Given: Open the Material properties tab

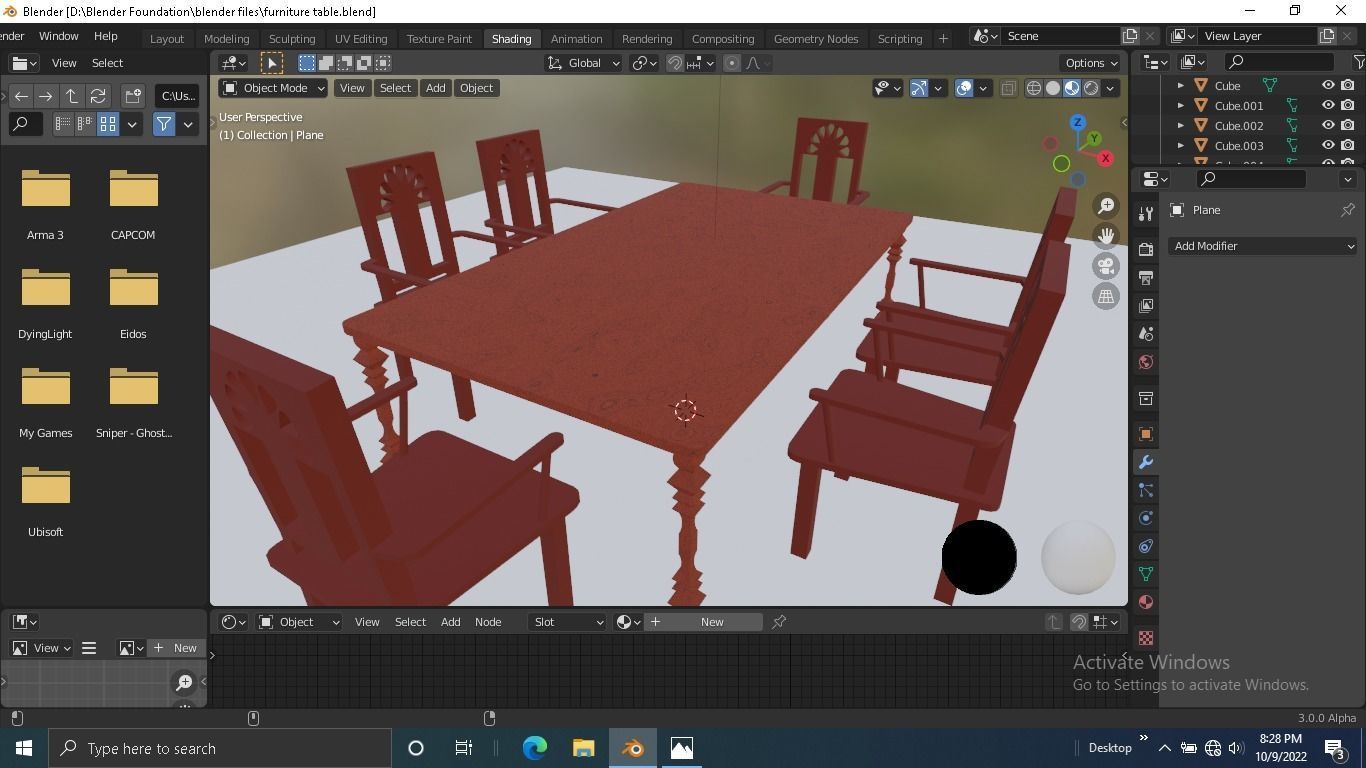Looking at the screenshot, I should coord(1146,602).
